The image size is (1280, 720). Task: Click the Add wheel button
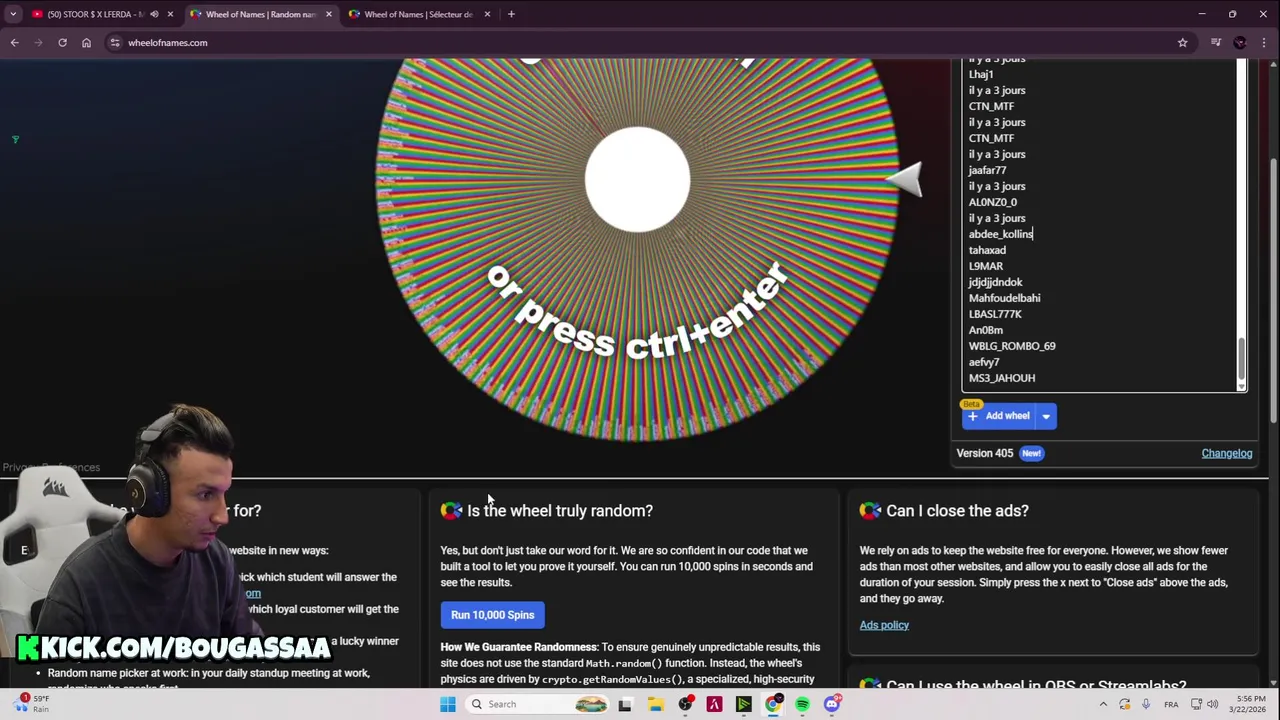pyautogui.click(x=998, y=416)
